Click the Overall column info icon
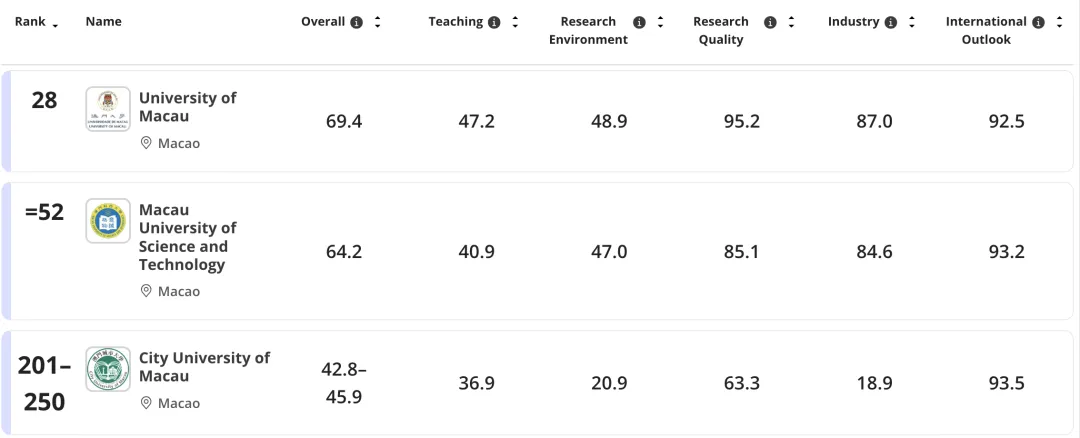1080x438 pixels. pos(357,22)
